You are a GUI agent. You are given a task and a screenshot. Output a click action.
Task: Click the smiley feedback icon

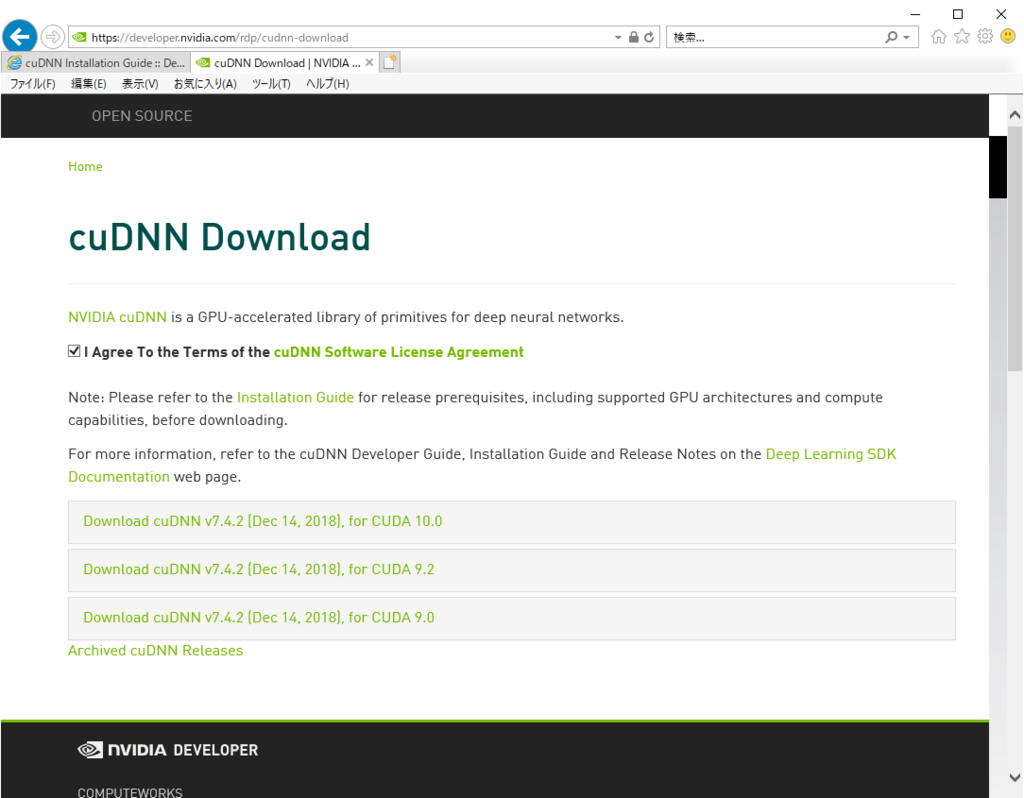tap(1008, 37)
